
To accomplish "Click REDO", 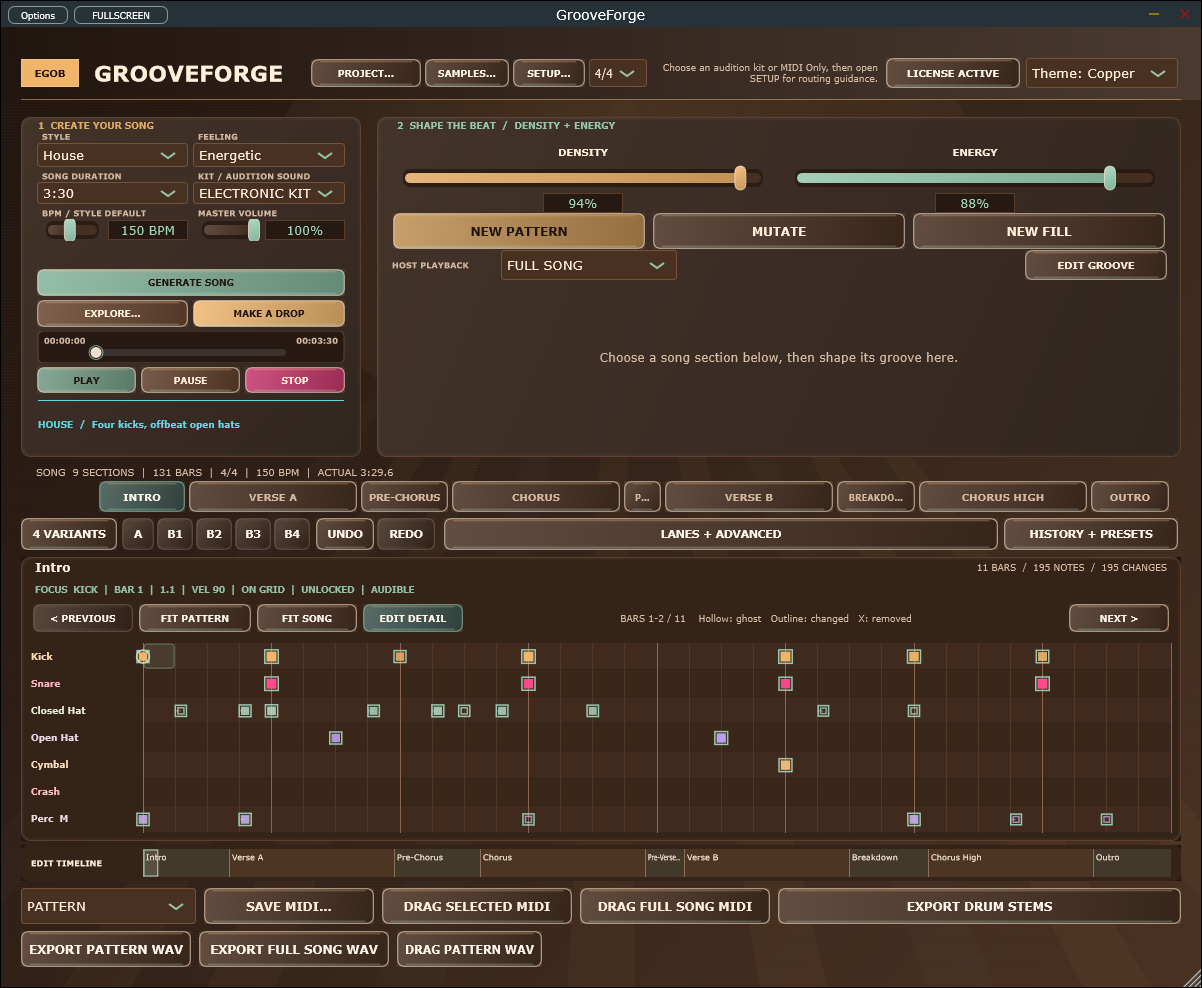I will [x=406, y=534].
